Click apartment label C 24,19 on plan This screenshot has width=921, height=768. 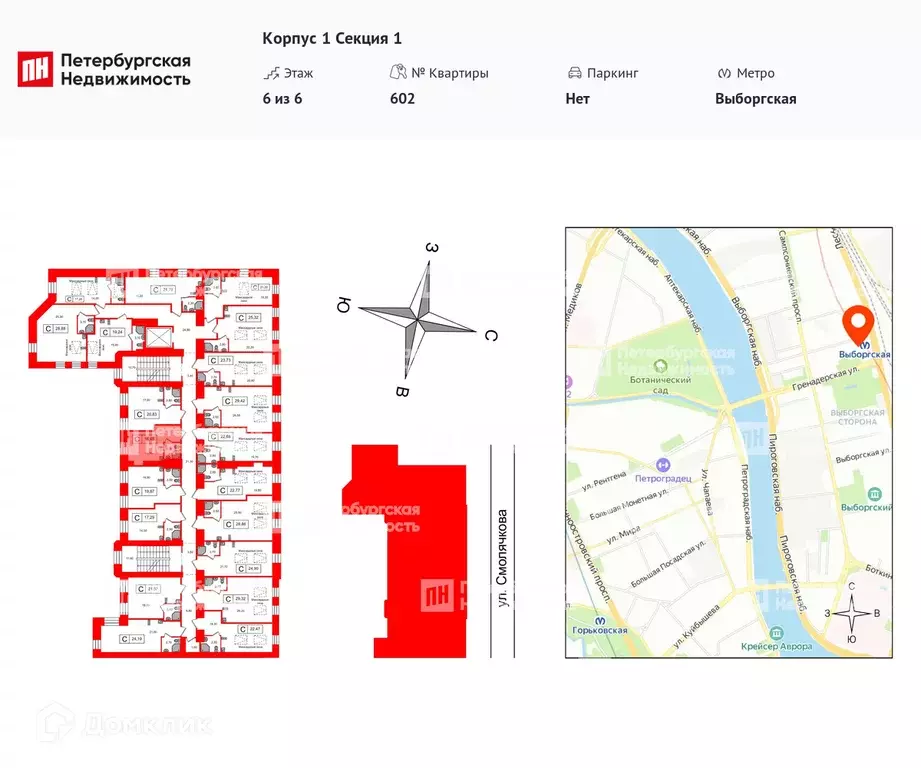(132, 639)
